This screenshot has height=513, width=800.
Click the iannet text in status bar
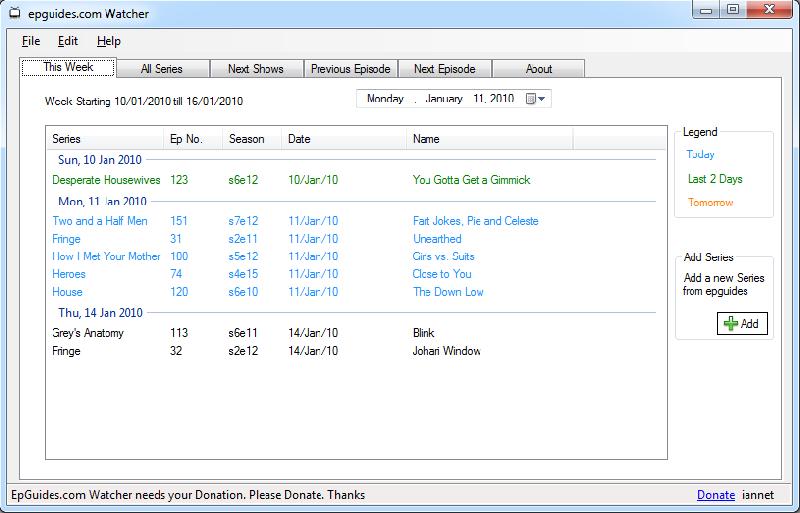point(758,495)
